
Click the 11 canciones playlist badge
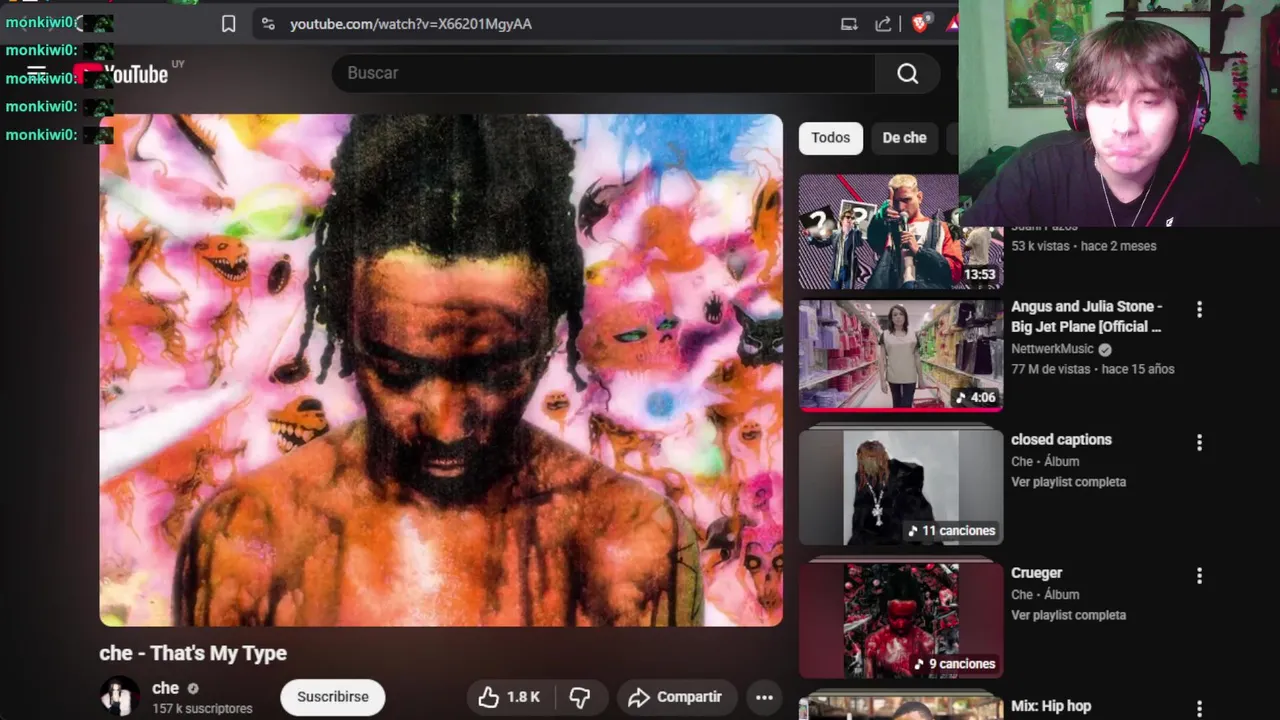(x=952, y=531)
